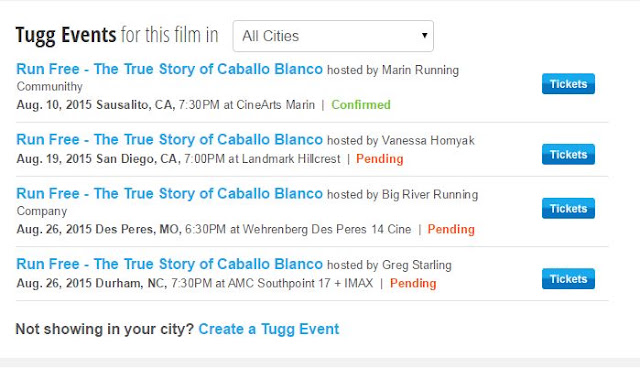640x368 pixels.
Task: Get Tickets for the Des Peres screening
Action: [x=568, y=208]
